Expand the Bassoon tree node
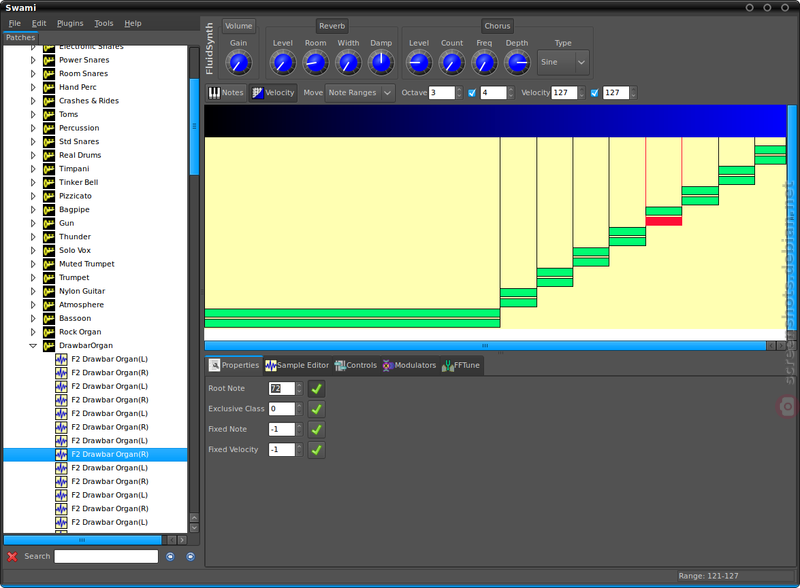The image size is (800, 588). pyautogui.click(x=33, y=318)
